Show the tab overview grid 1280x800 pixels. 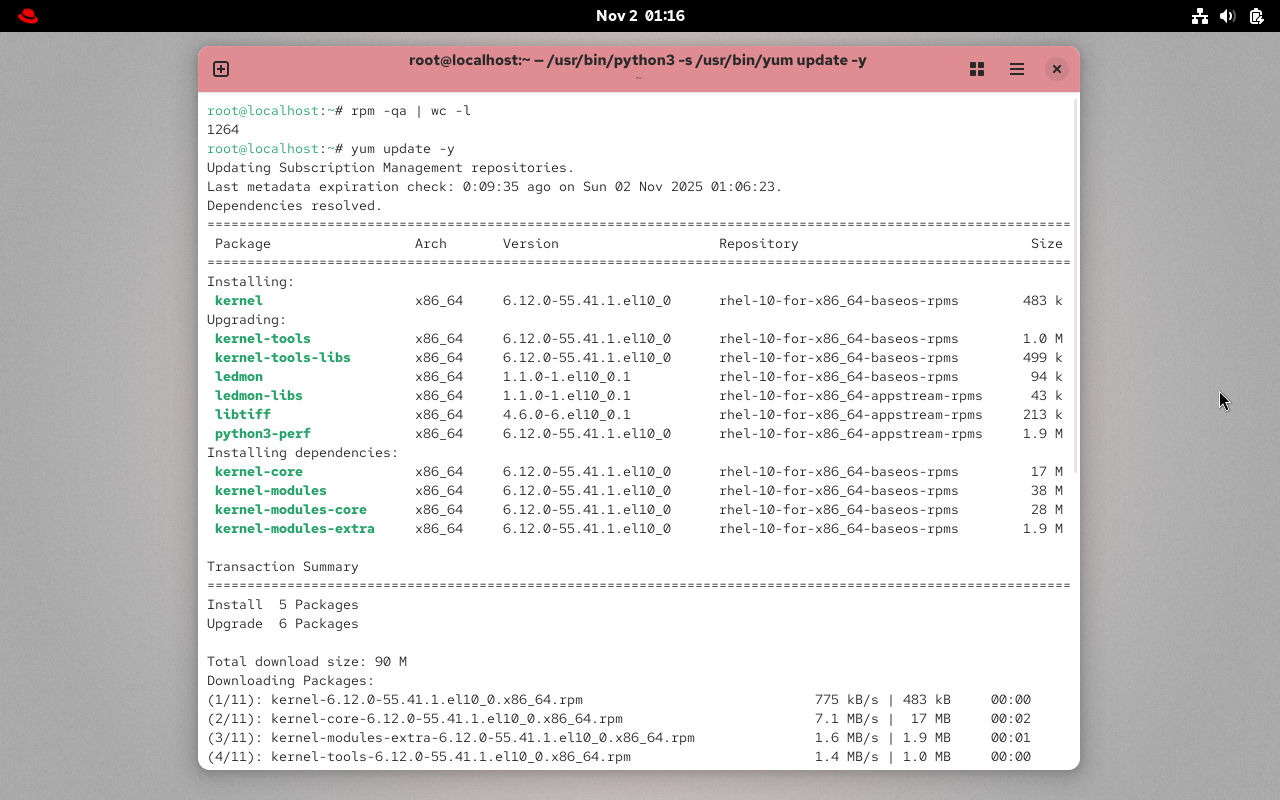coord(977,69)
